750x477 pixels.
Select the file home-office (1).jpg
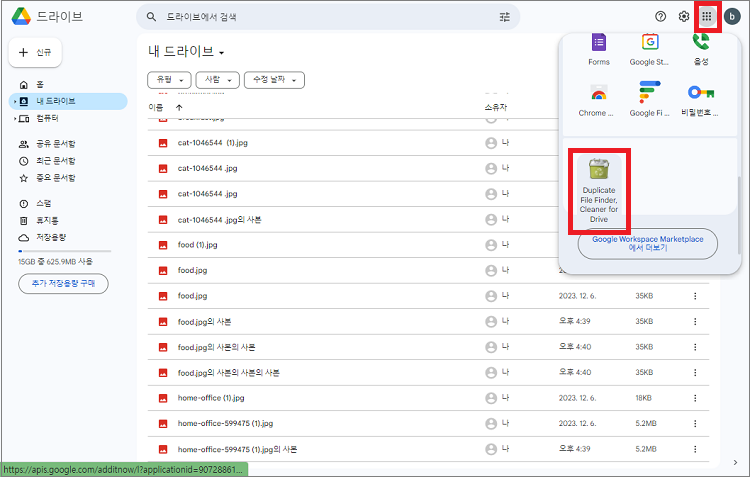428,398
